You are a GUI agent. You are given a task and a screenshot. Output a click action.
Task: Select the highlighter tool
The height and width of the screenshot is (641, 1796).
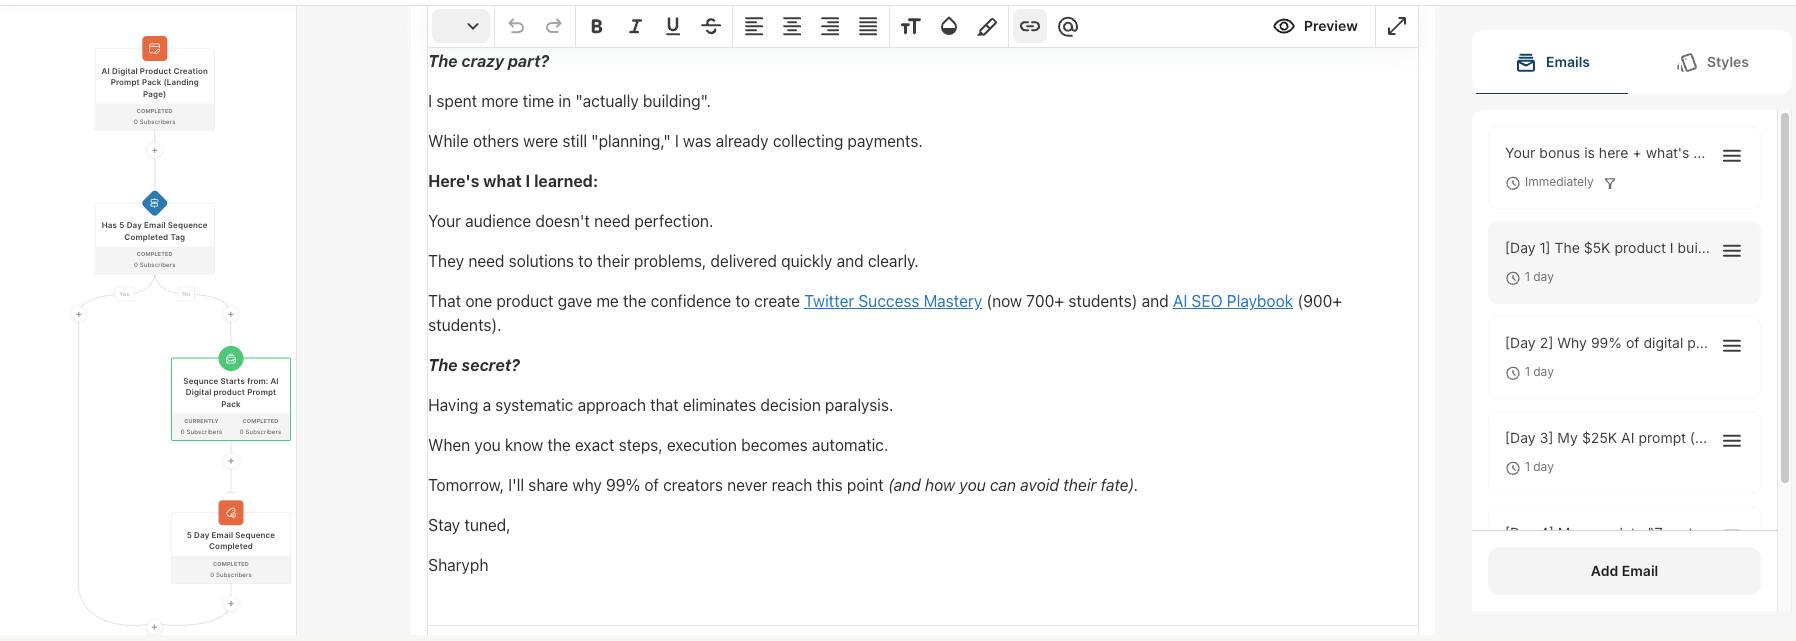coord(987,26)
